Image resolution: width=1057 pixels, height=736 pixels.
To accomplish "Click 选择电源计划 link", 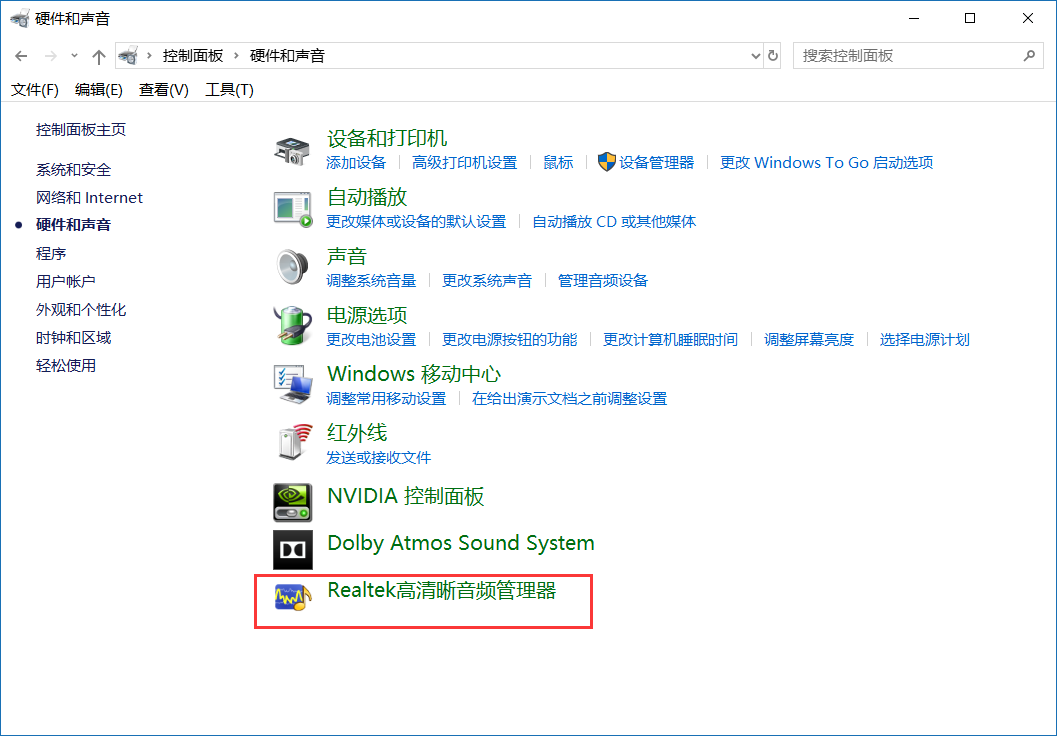I will point(924,339).
